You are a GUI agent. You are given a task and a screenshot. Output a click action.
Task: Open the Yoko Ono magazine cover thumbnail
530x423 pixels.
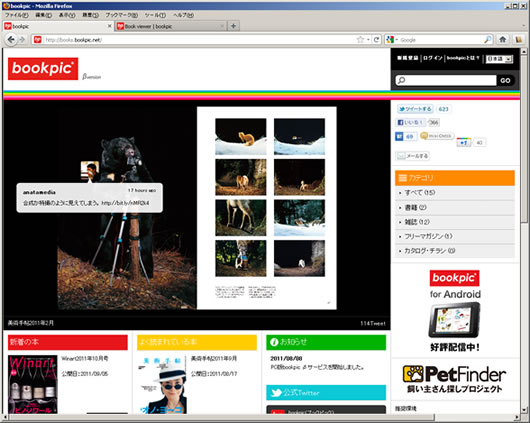[x=162, y=384]
